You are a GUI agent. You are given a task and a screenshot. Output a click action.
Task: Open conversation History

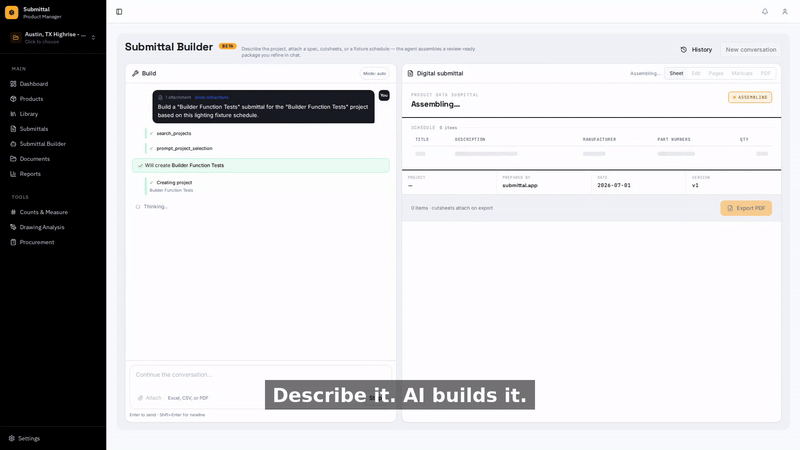click(696, 49)
